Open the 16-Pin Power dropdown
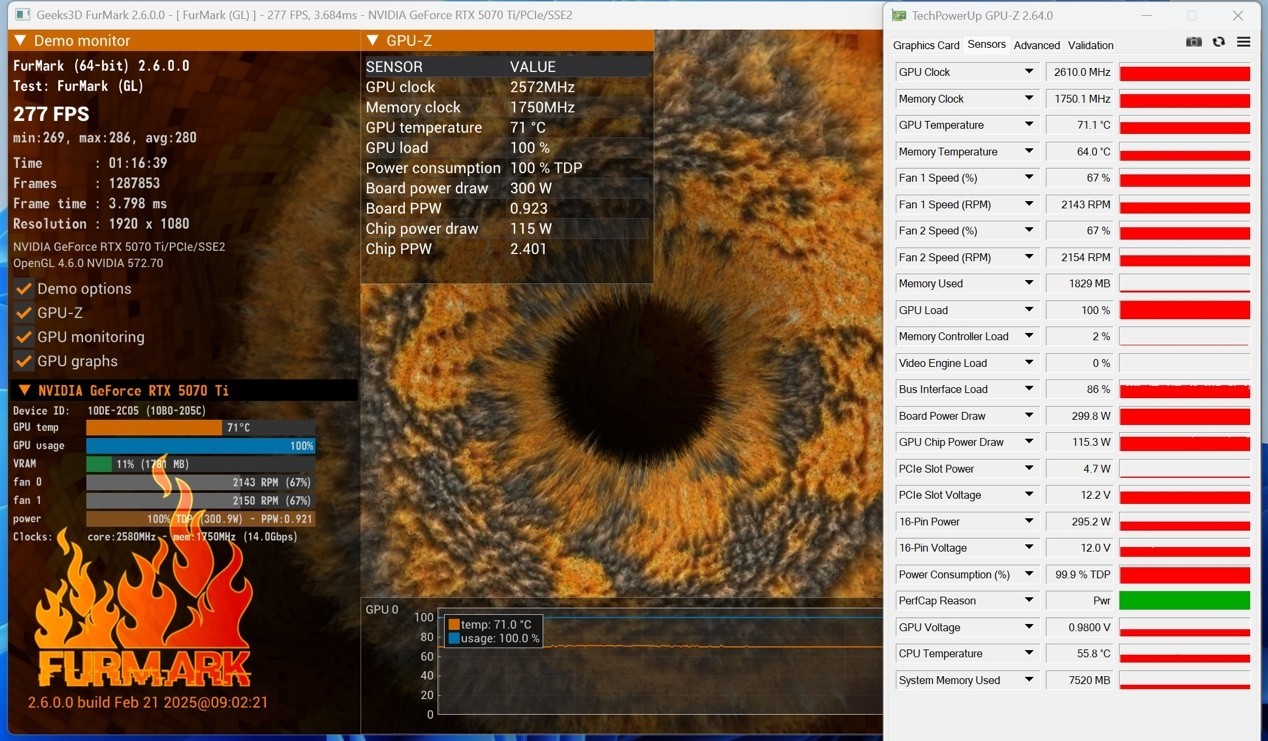1268x741 pixels. coord(1028,521)
